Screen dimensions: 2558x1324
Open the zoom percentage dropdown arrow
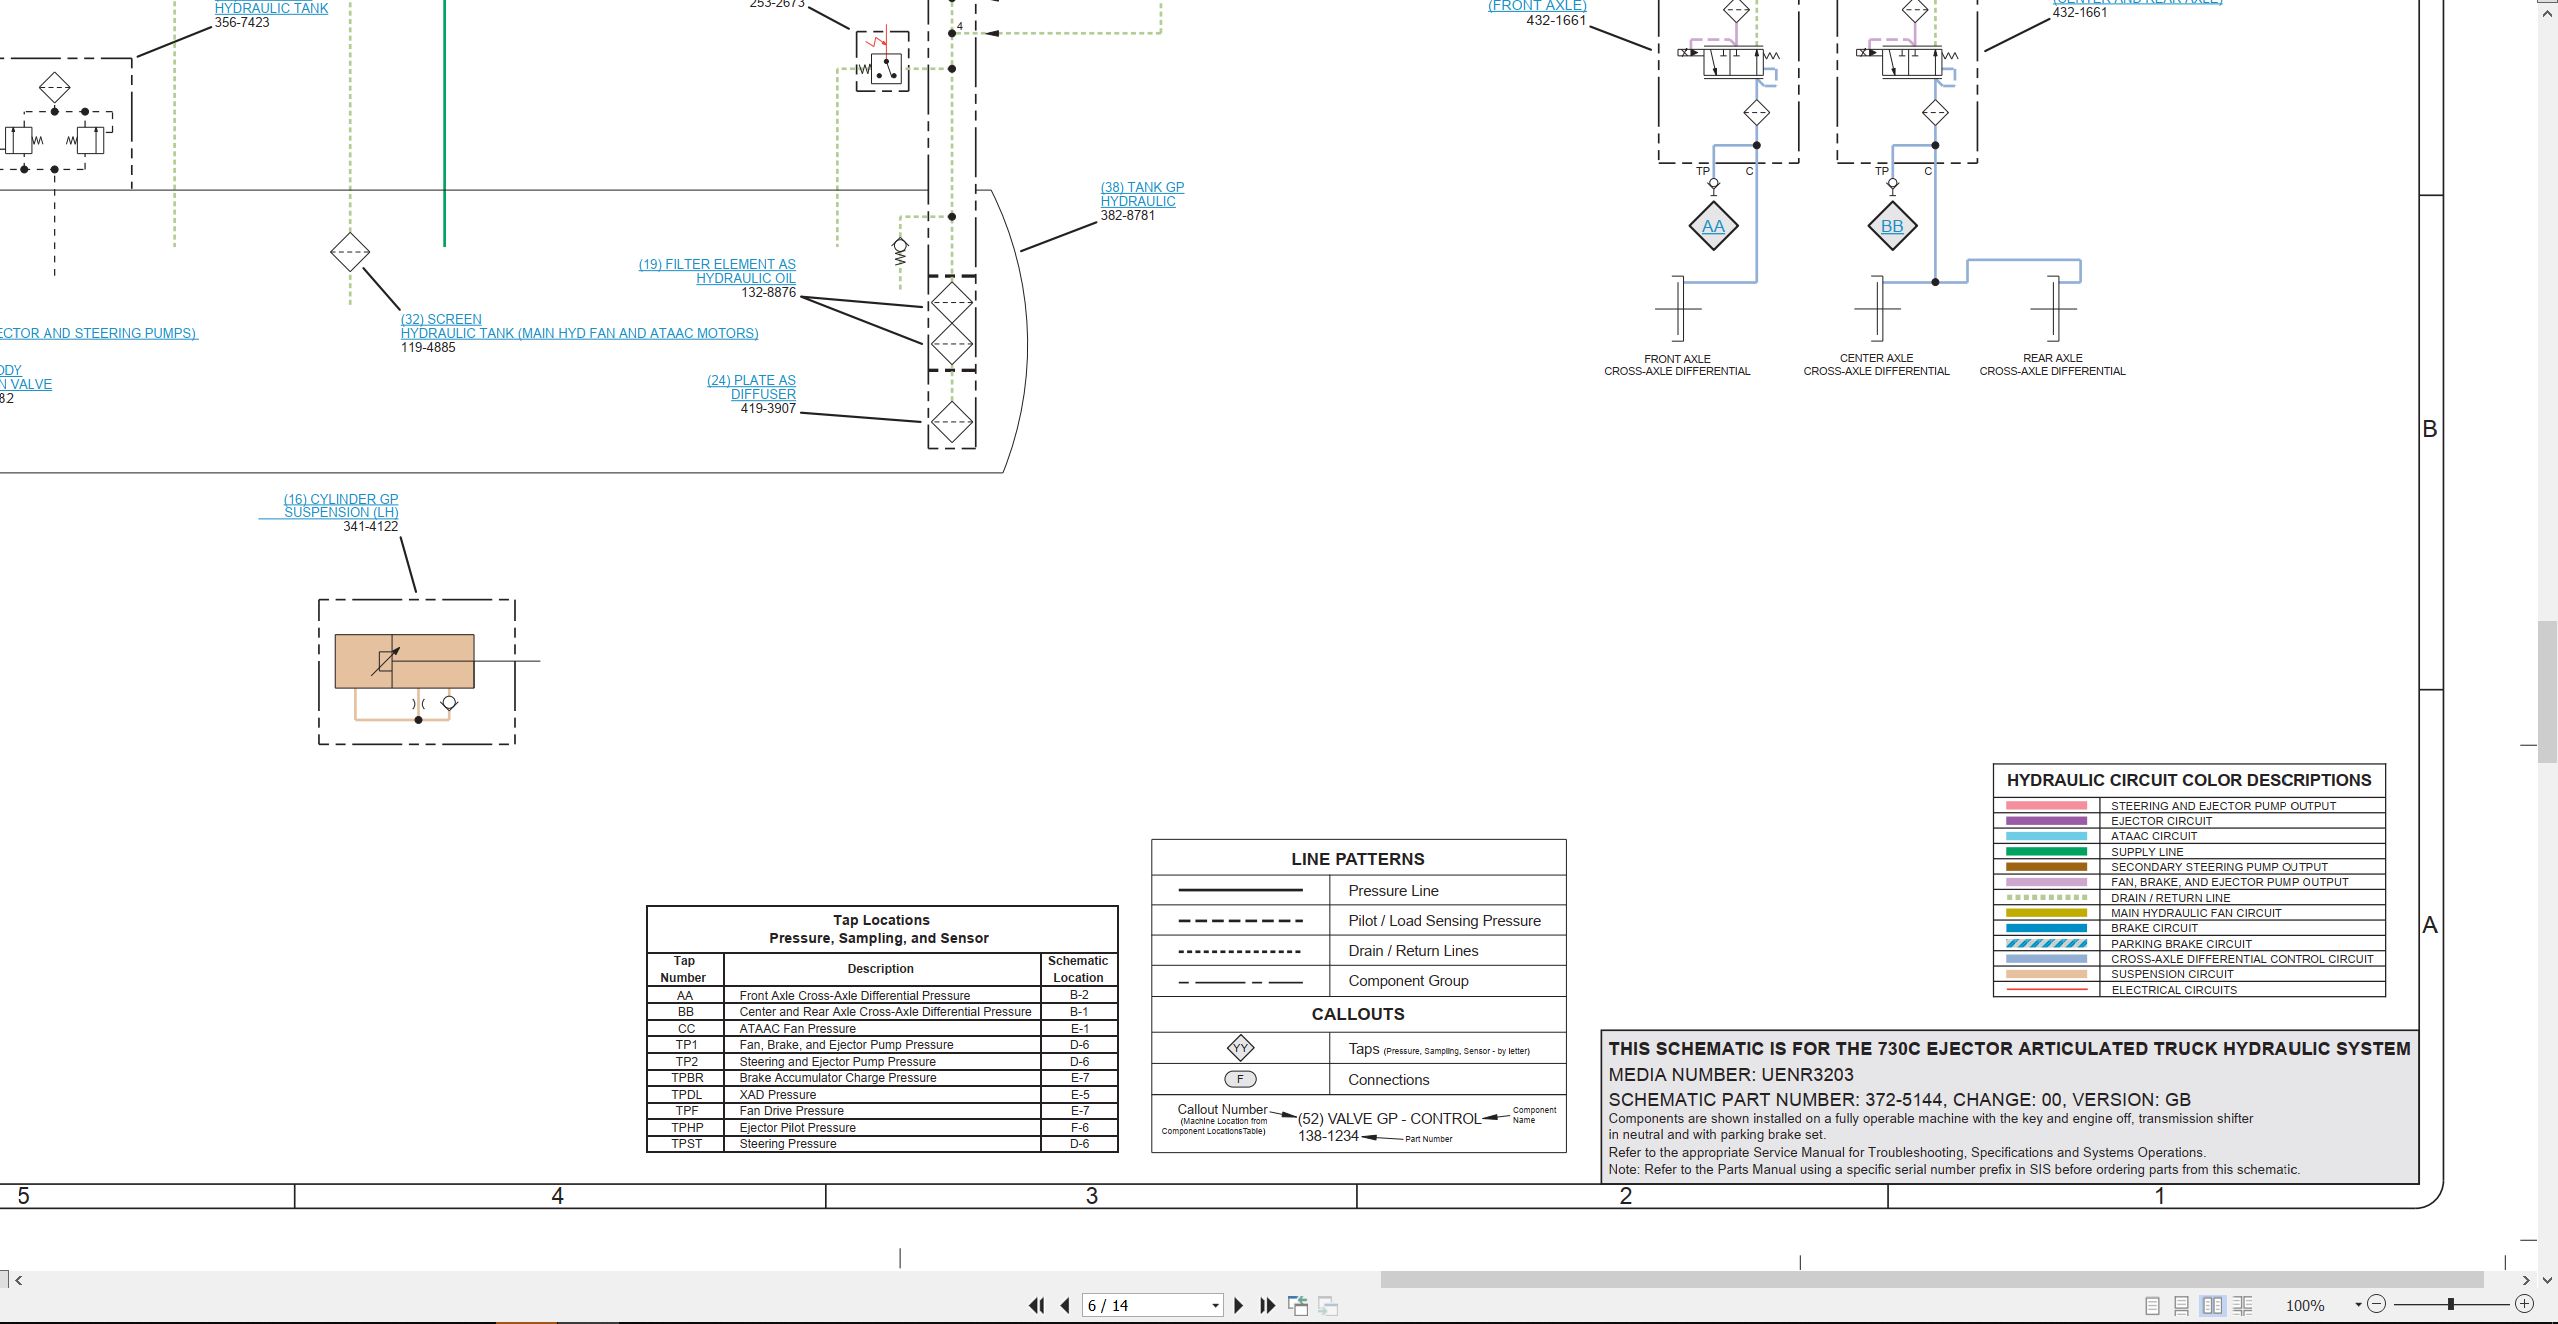coord(2358,1304)
